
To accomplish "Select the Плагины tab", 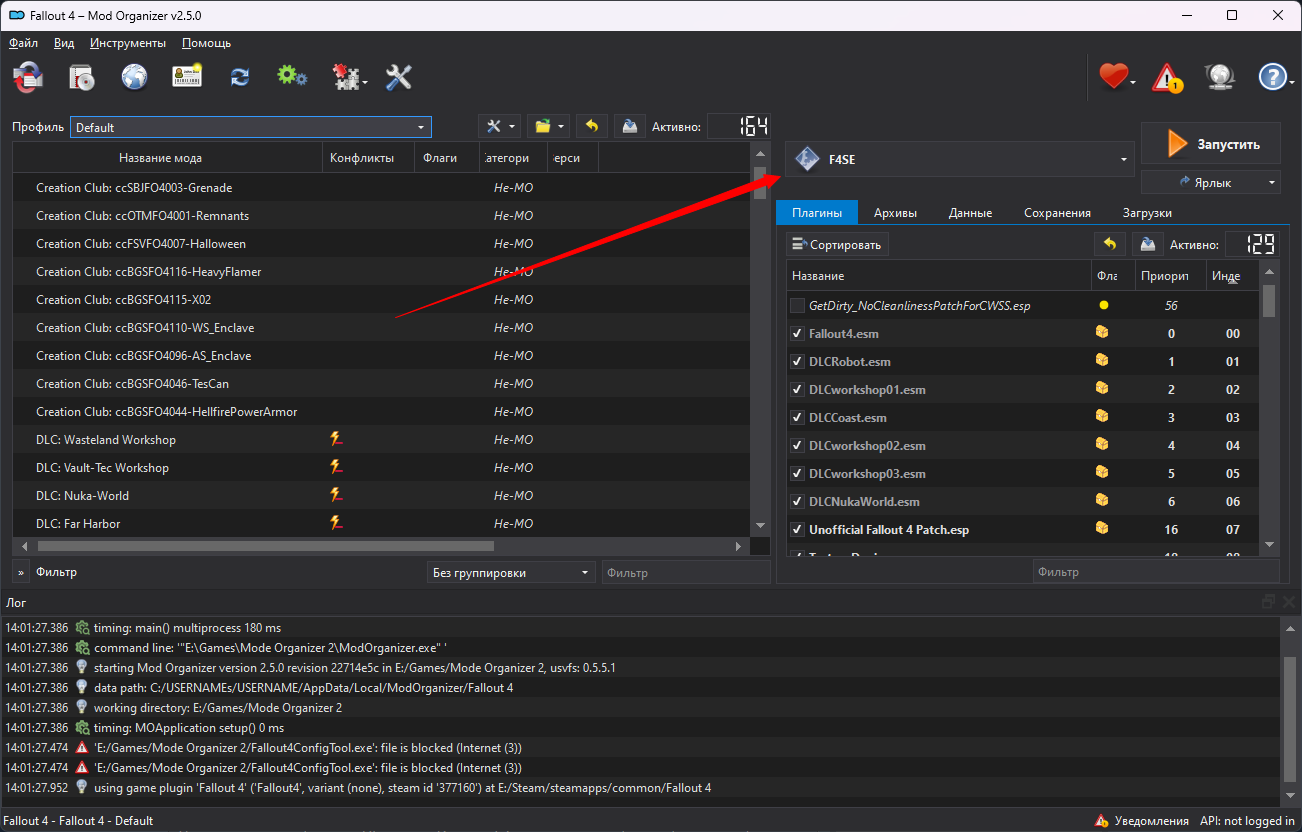I will click(x=817, y=213).
